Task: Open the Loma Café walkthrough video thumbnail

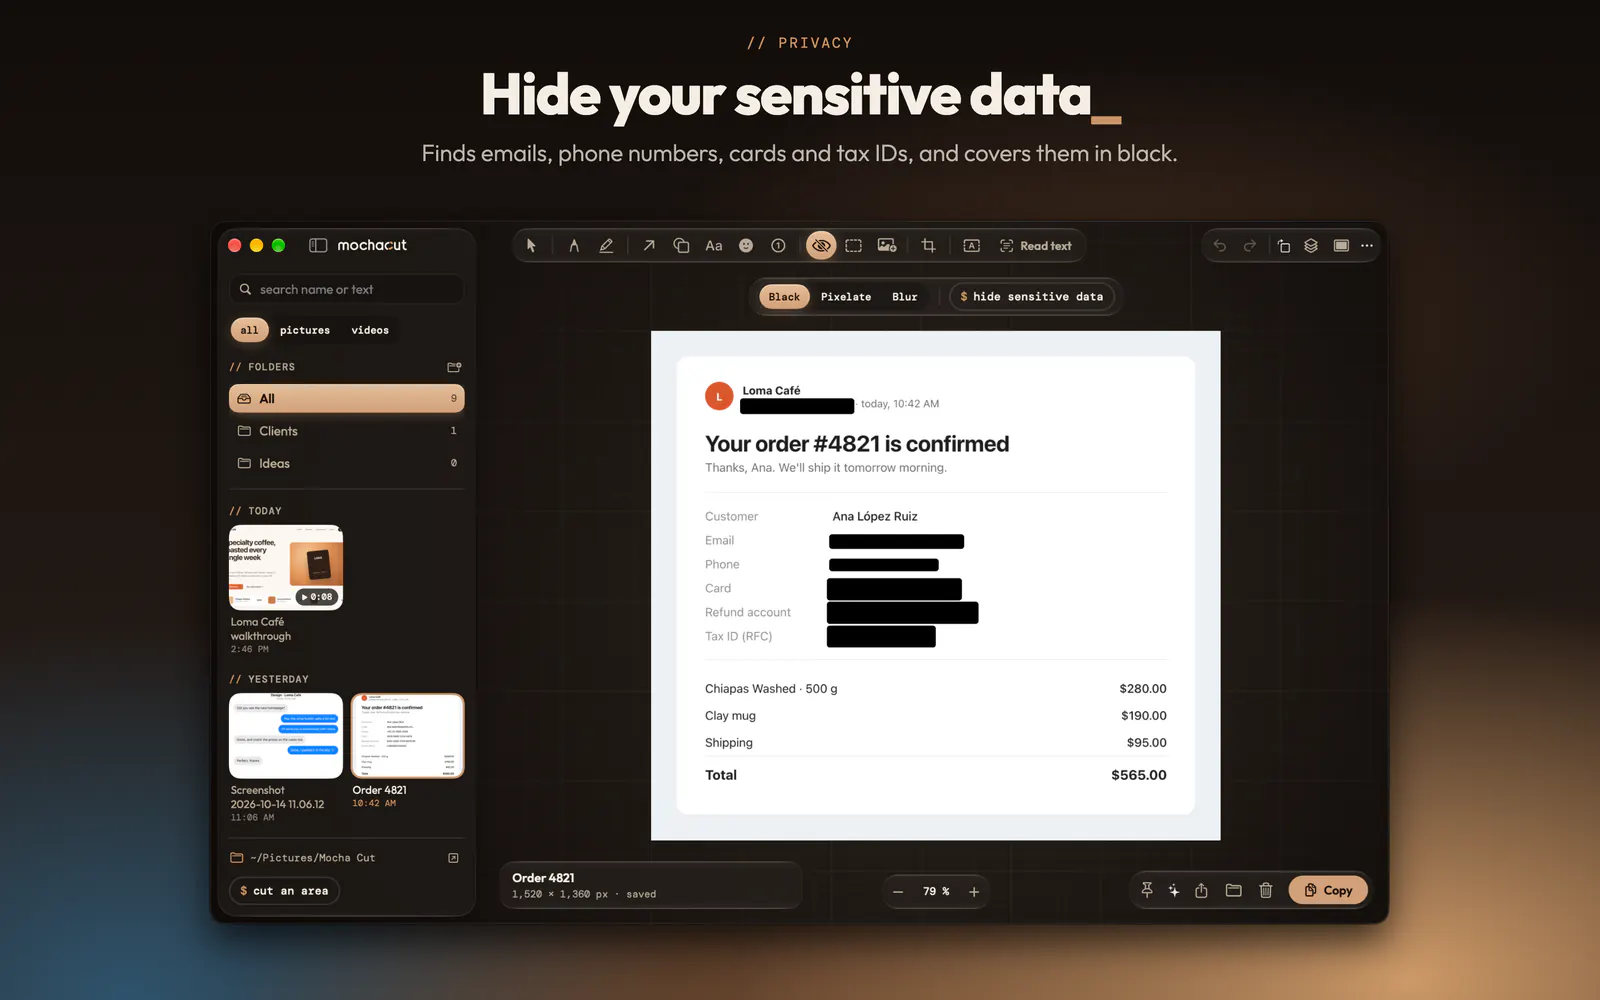Action: tap(286, 568)
